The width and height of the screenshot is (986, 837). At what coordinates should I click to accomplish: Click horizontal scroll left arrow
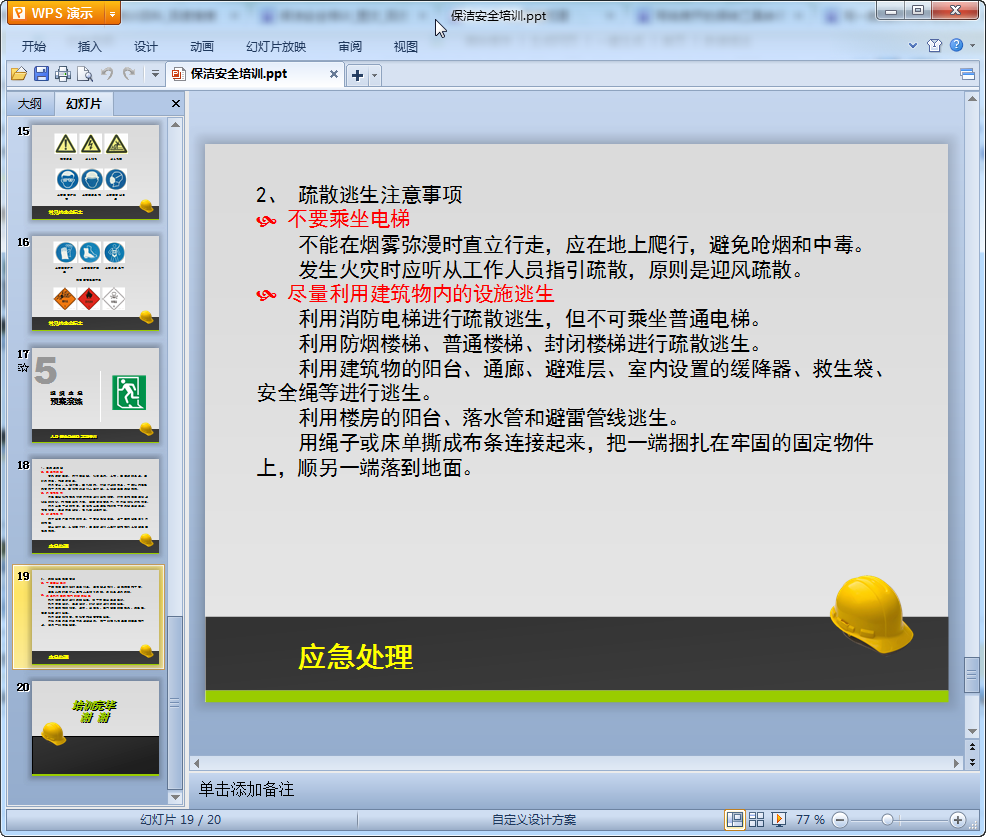197,763
